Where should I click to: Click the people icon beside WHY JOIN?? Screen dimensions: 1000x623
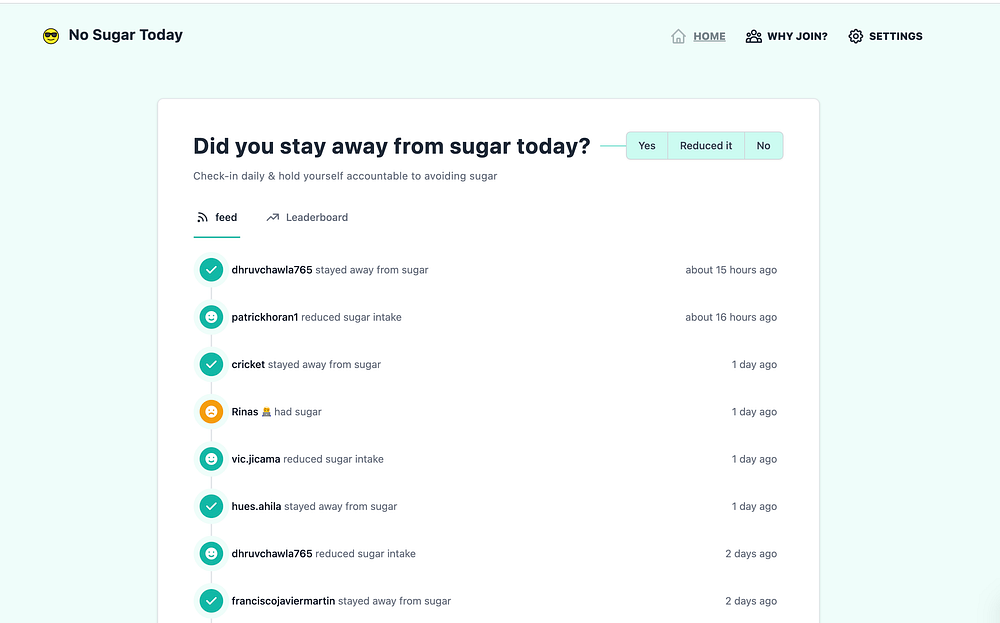click(x=754, y=36)
